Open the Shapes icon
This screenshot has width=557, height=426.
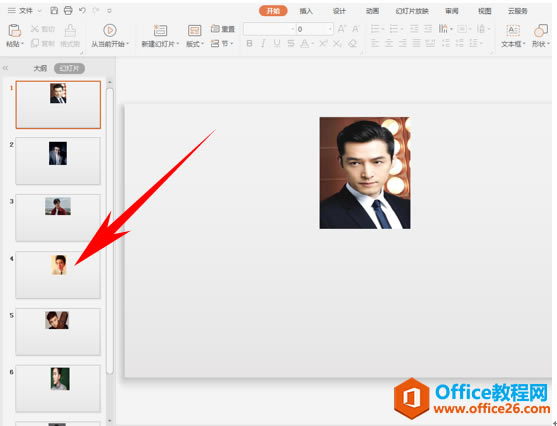[541, 31]
